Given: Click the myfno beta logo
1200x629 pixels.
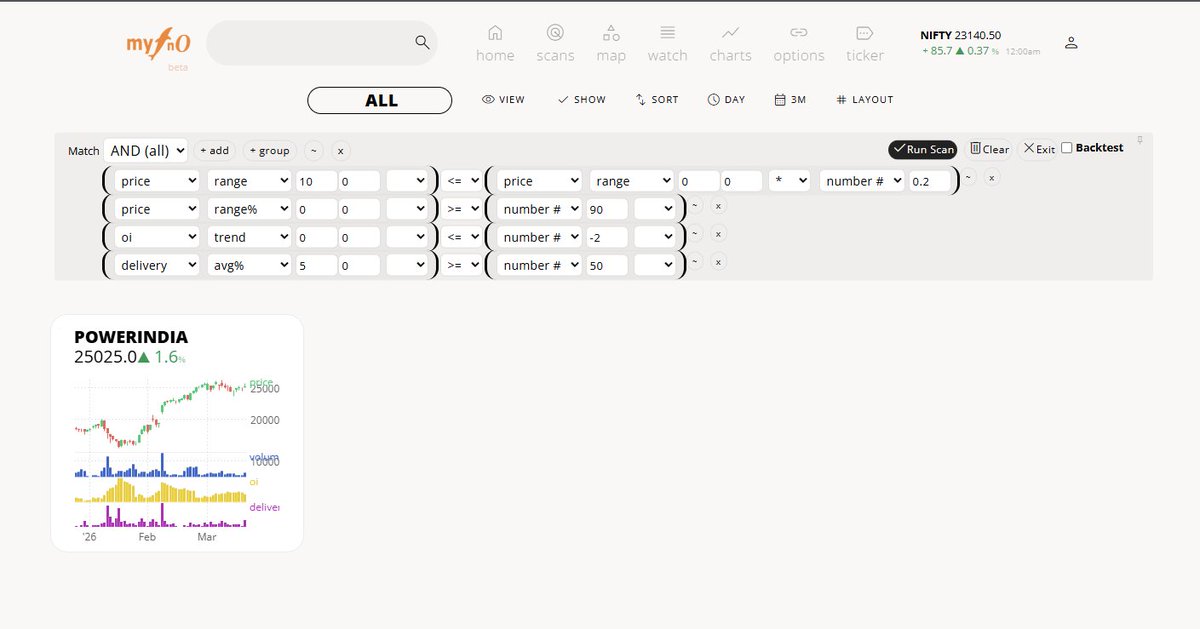Looking at the screenshot, I should 156,47.
